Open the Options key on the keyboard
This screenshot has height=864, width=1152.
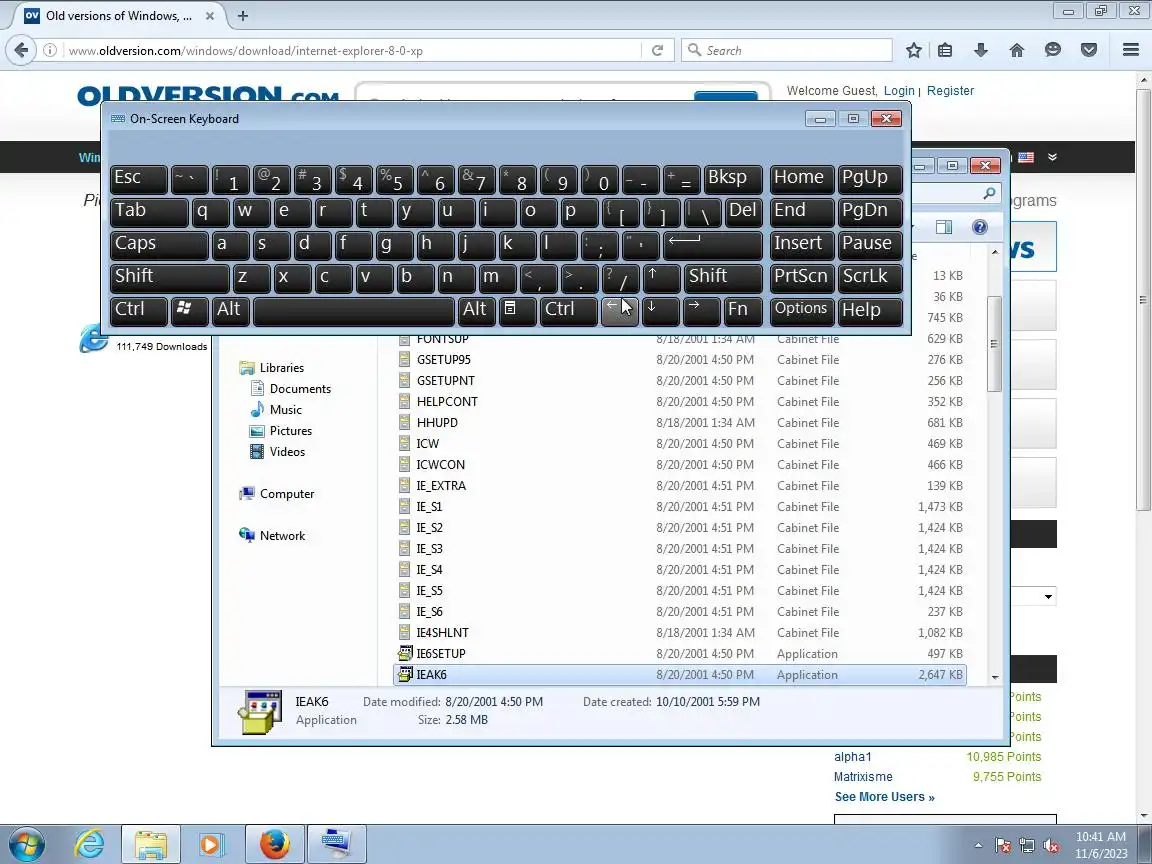point(802,311)
